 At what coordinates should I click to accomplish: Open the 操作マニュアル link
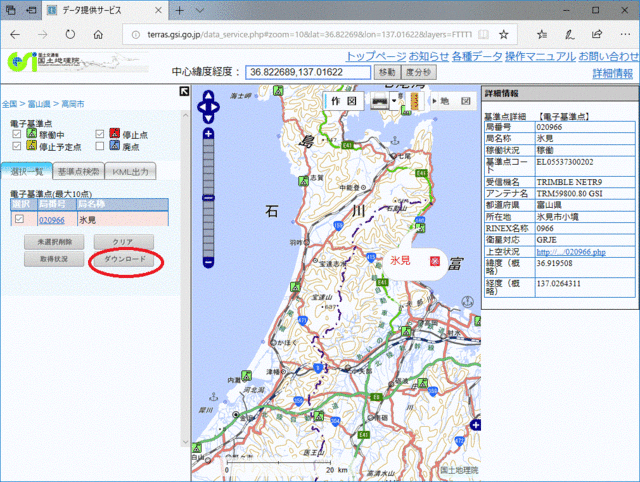coord(540,56)
